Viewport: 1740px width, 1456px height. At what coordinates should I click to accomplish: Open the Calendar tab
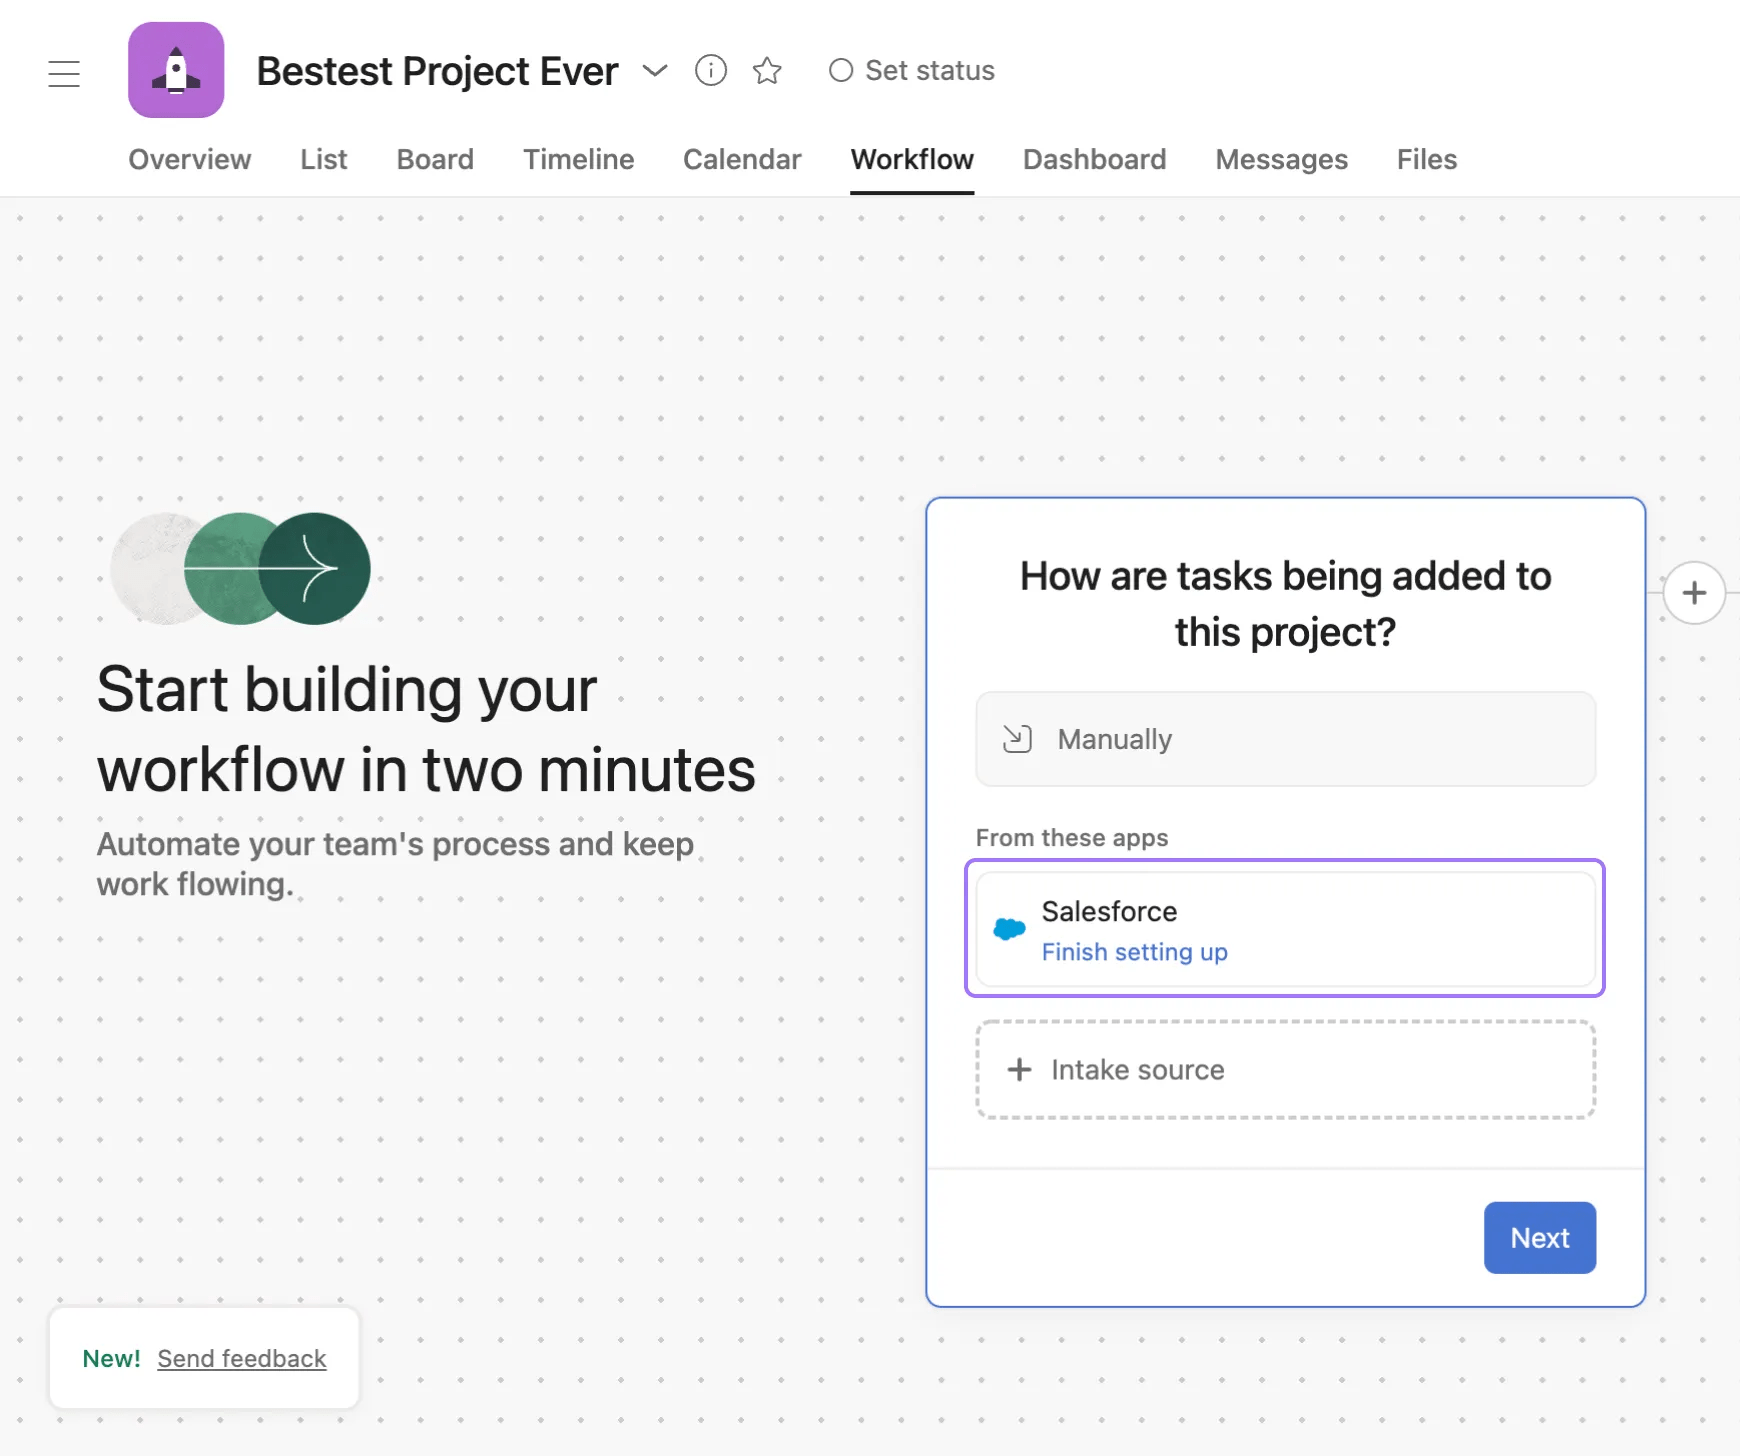[x=742, y=159]
